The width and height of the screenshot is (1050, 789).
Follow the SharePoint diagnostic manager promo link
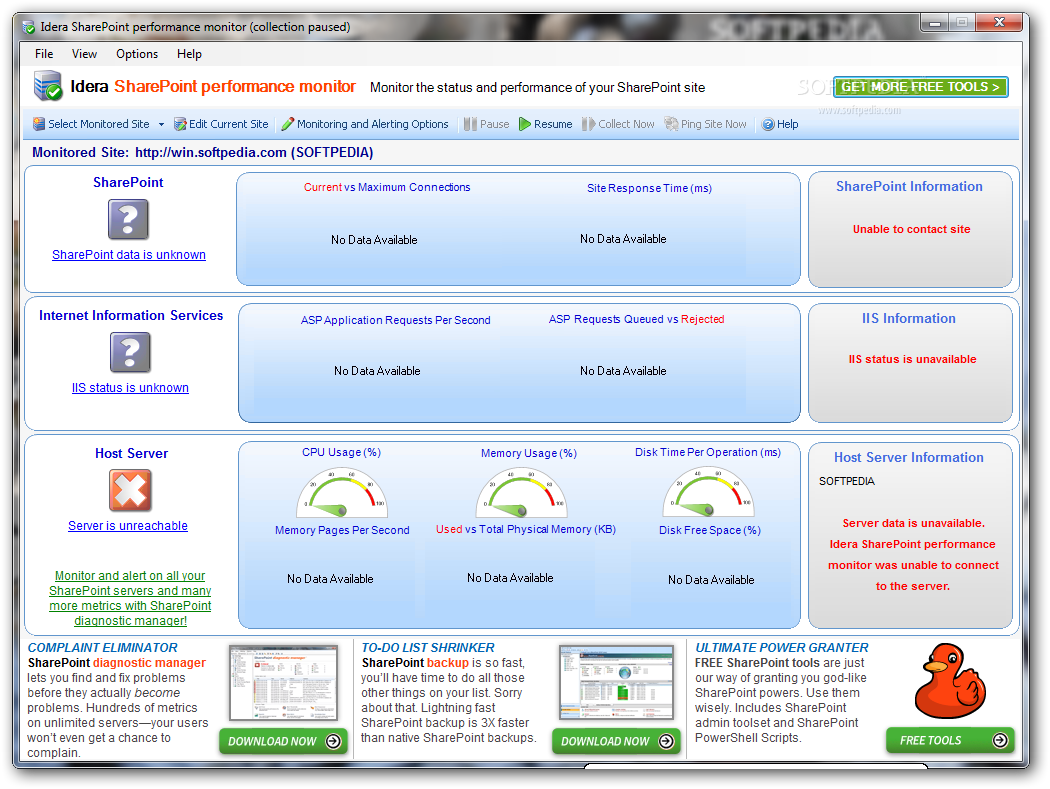pyautogui.click(x=130, y=598)
